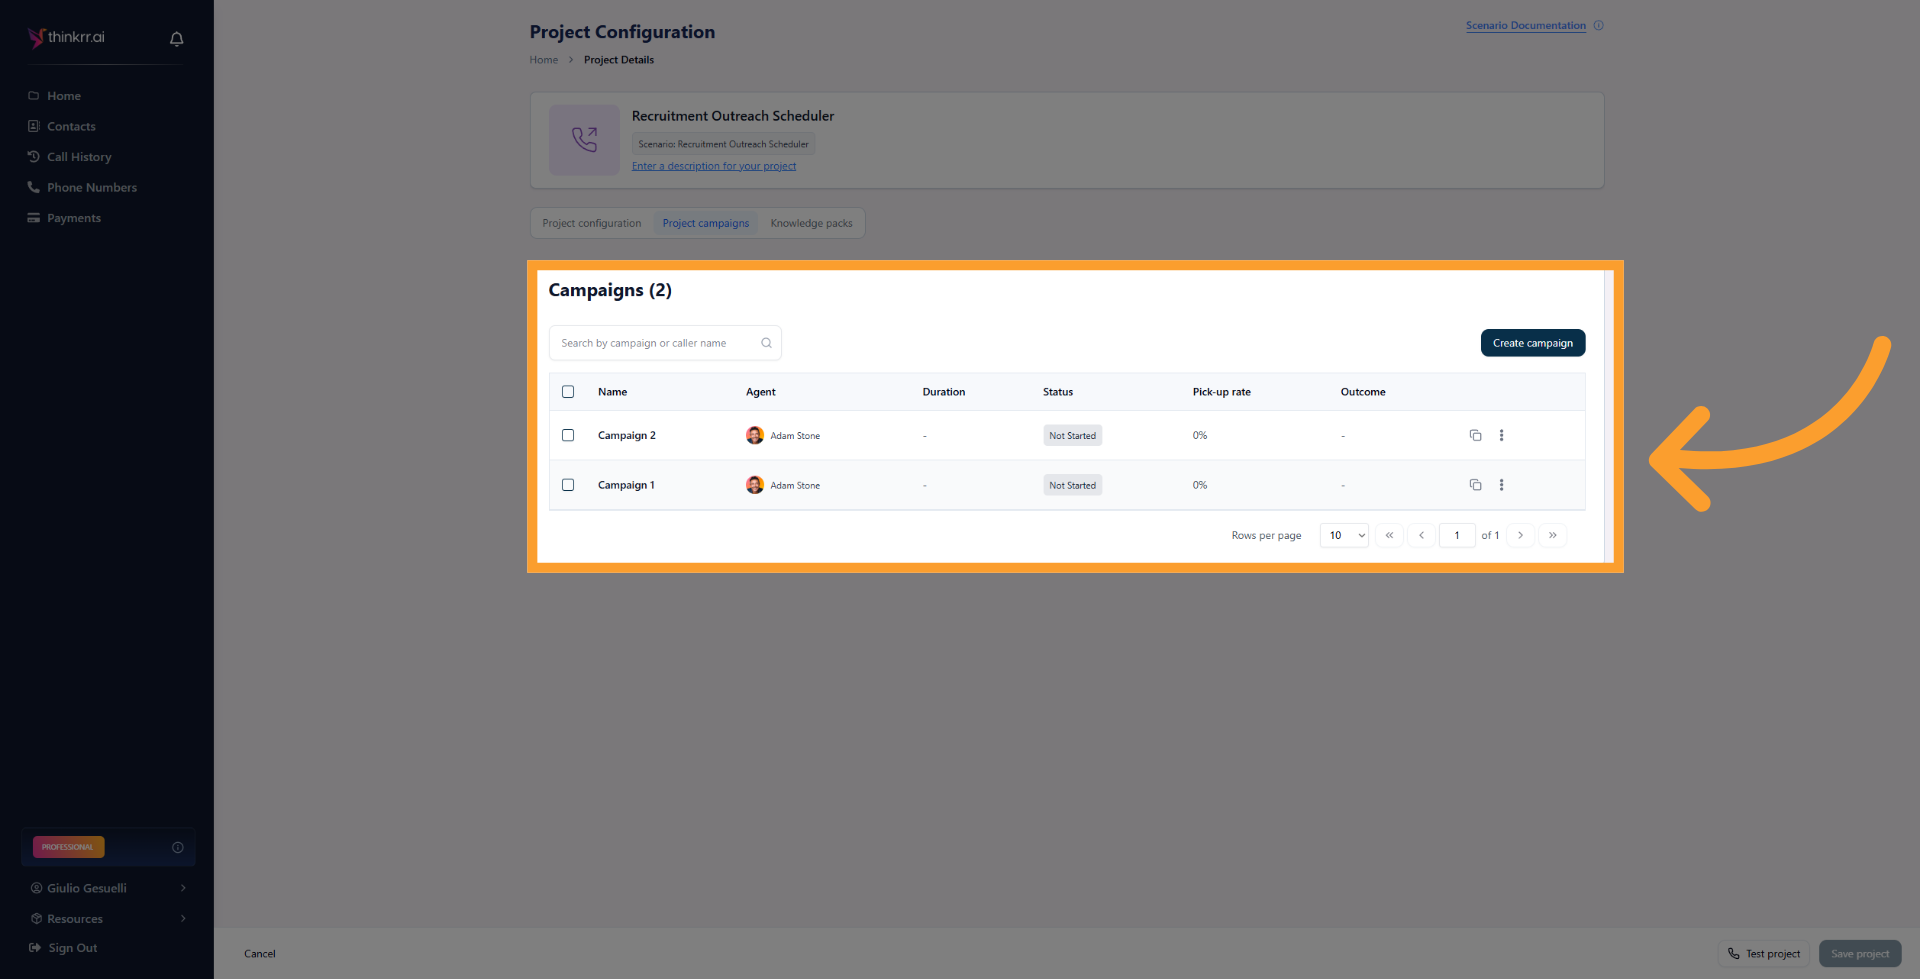This screenshot has height=979, width=1920.
Task: Click Sign Out
Action: pyautogui.click(x=73, y=948)
